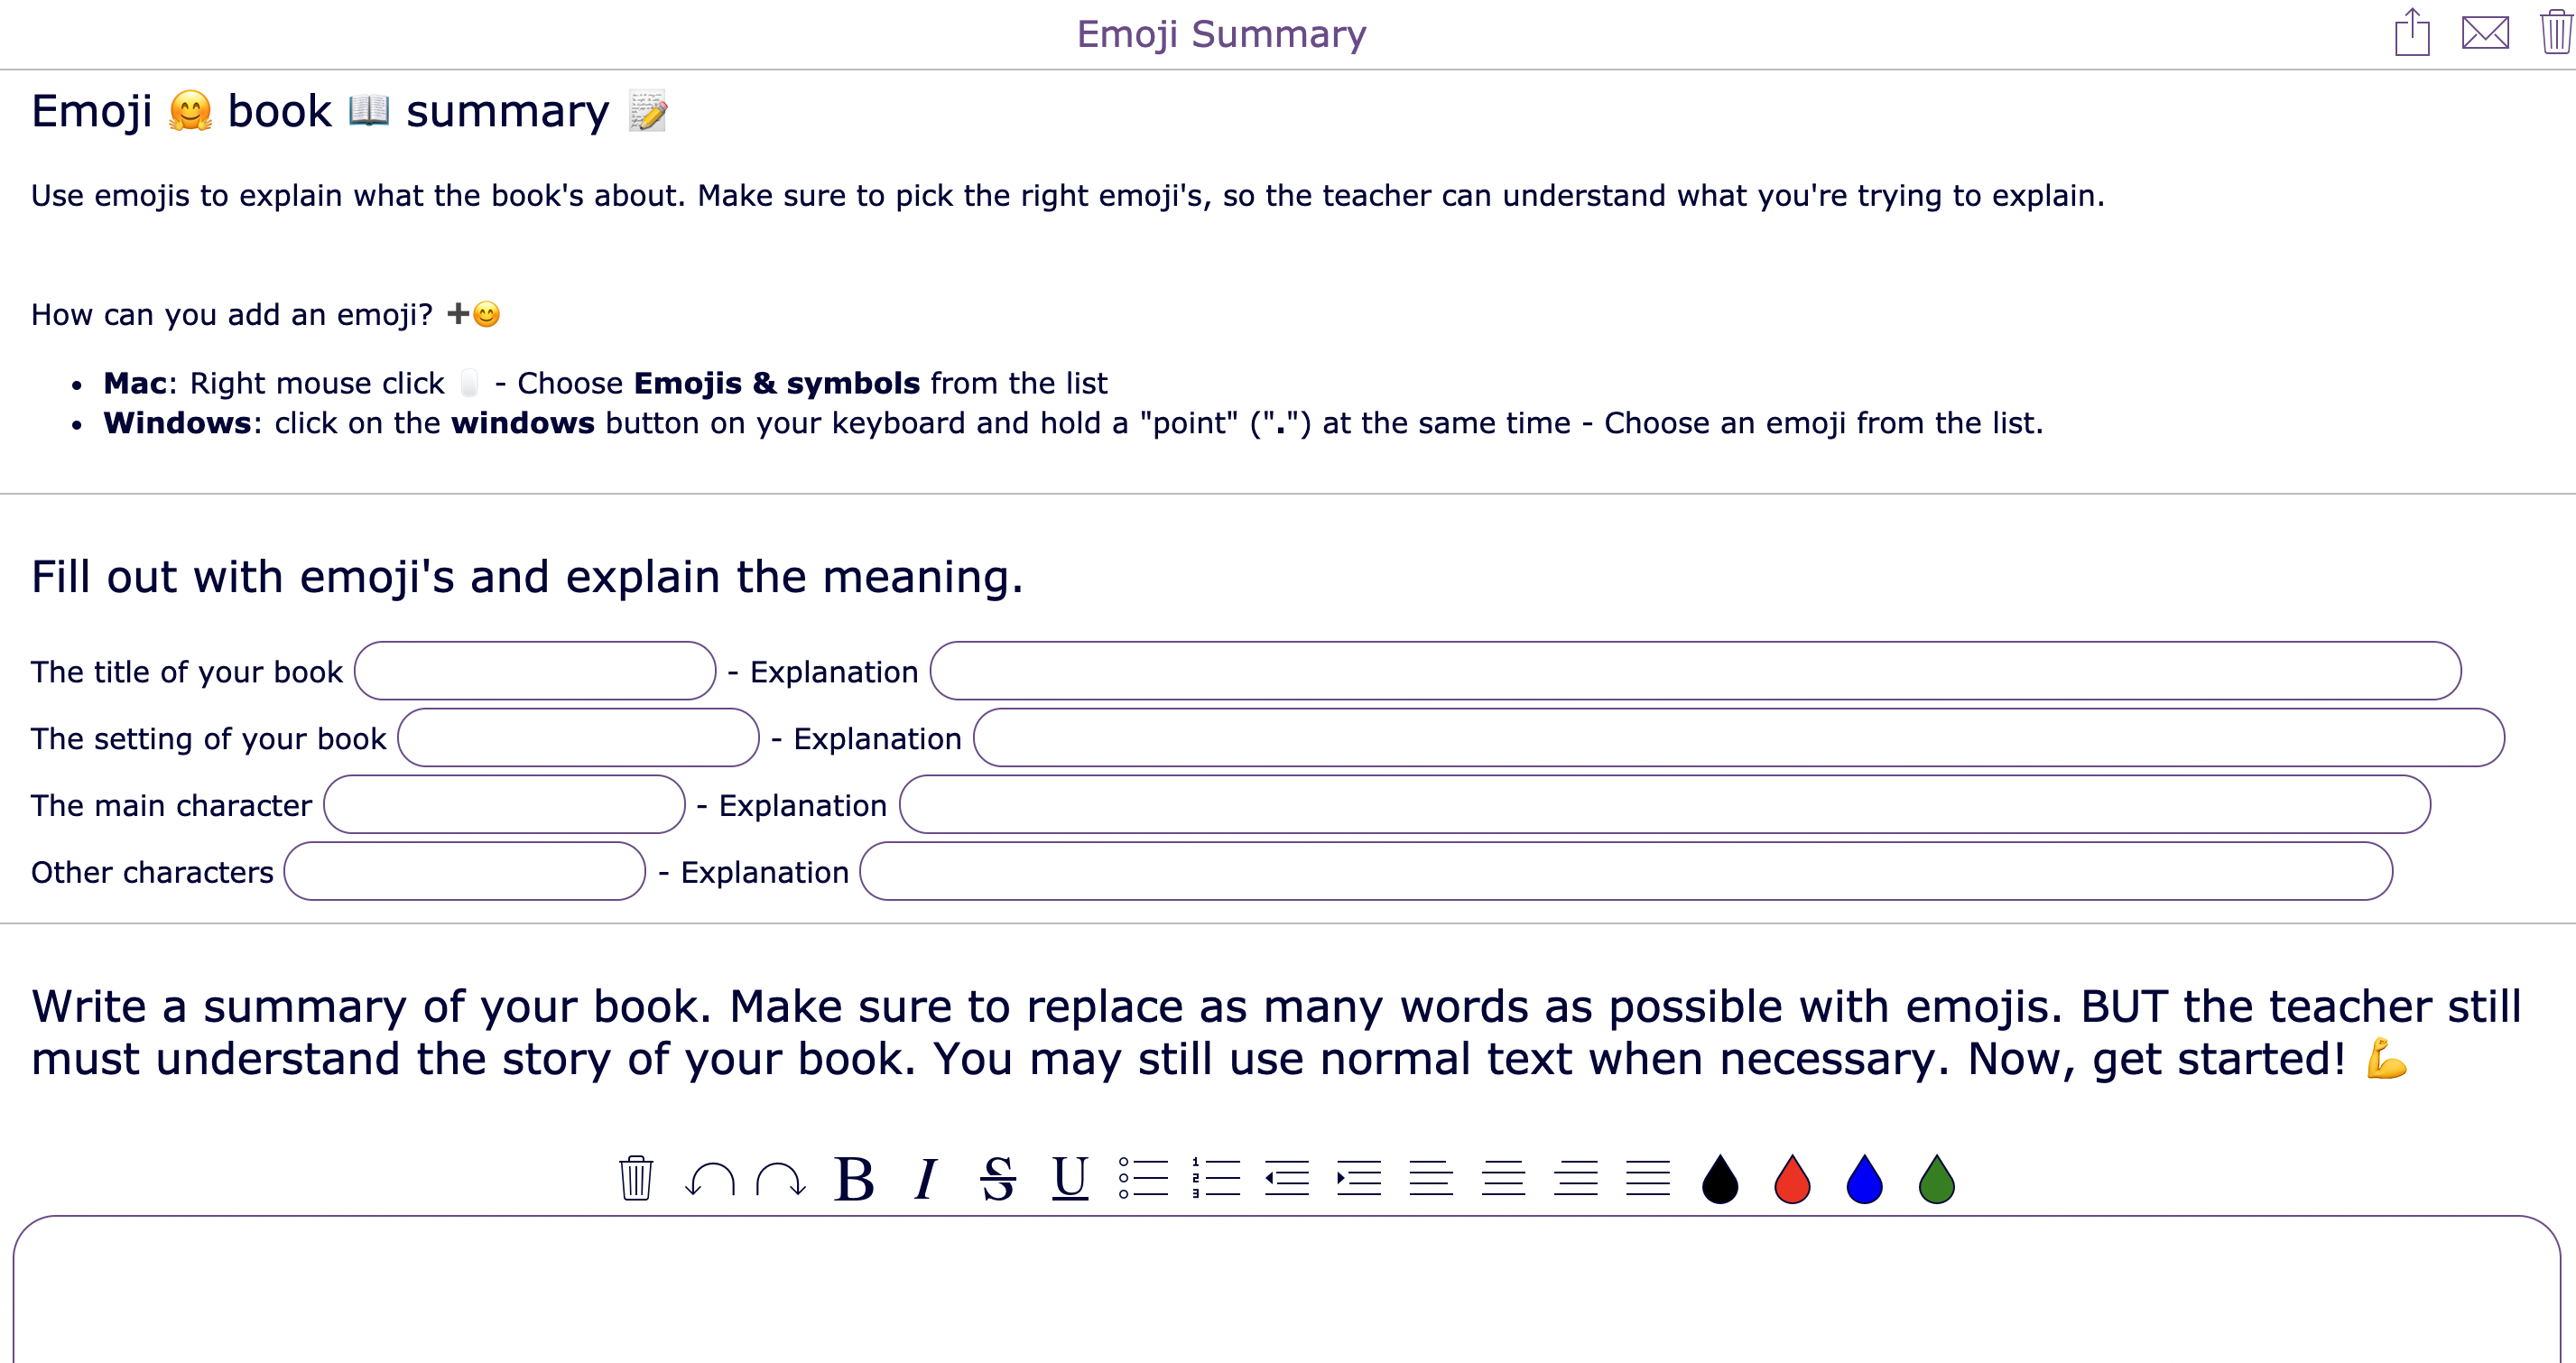Send the document using the email icon
Image resolution: width=2576 pixels, height=1363 pixels.
pyautogui.click(x=2485, y=33)
